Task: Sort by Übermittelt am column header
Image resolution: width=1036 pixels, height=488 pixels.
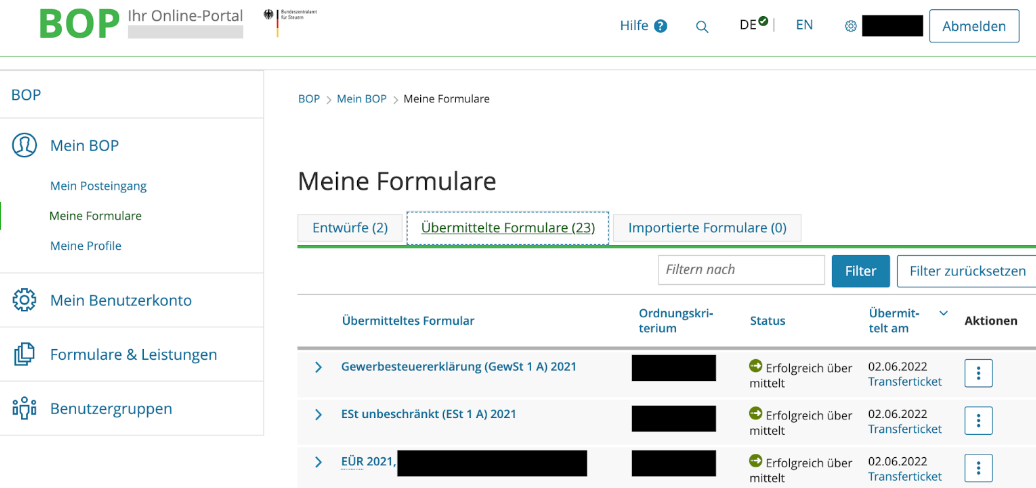Action: click(x=893, y=320)
